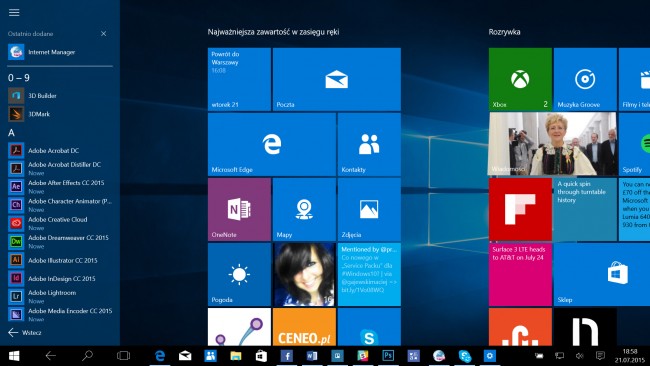Launch the Microsoft Edge tile
Screen dimensions: 650x366
click(272, 144)
